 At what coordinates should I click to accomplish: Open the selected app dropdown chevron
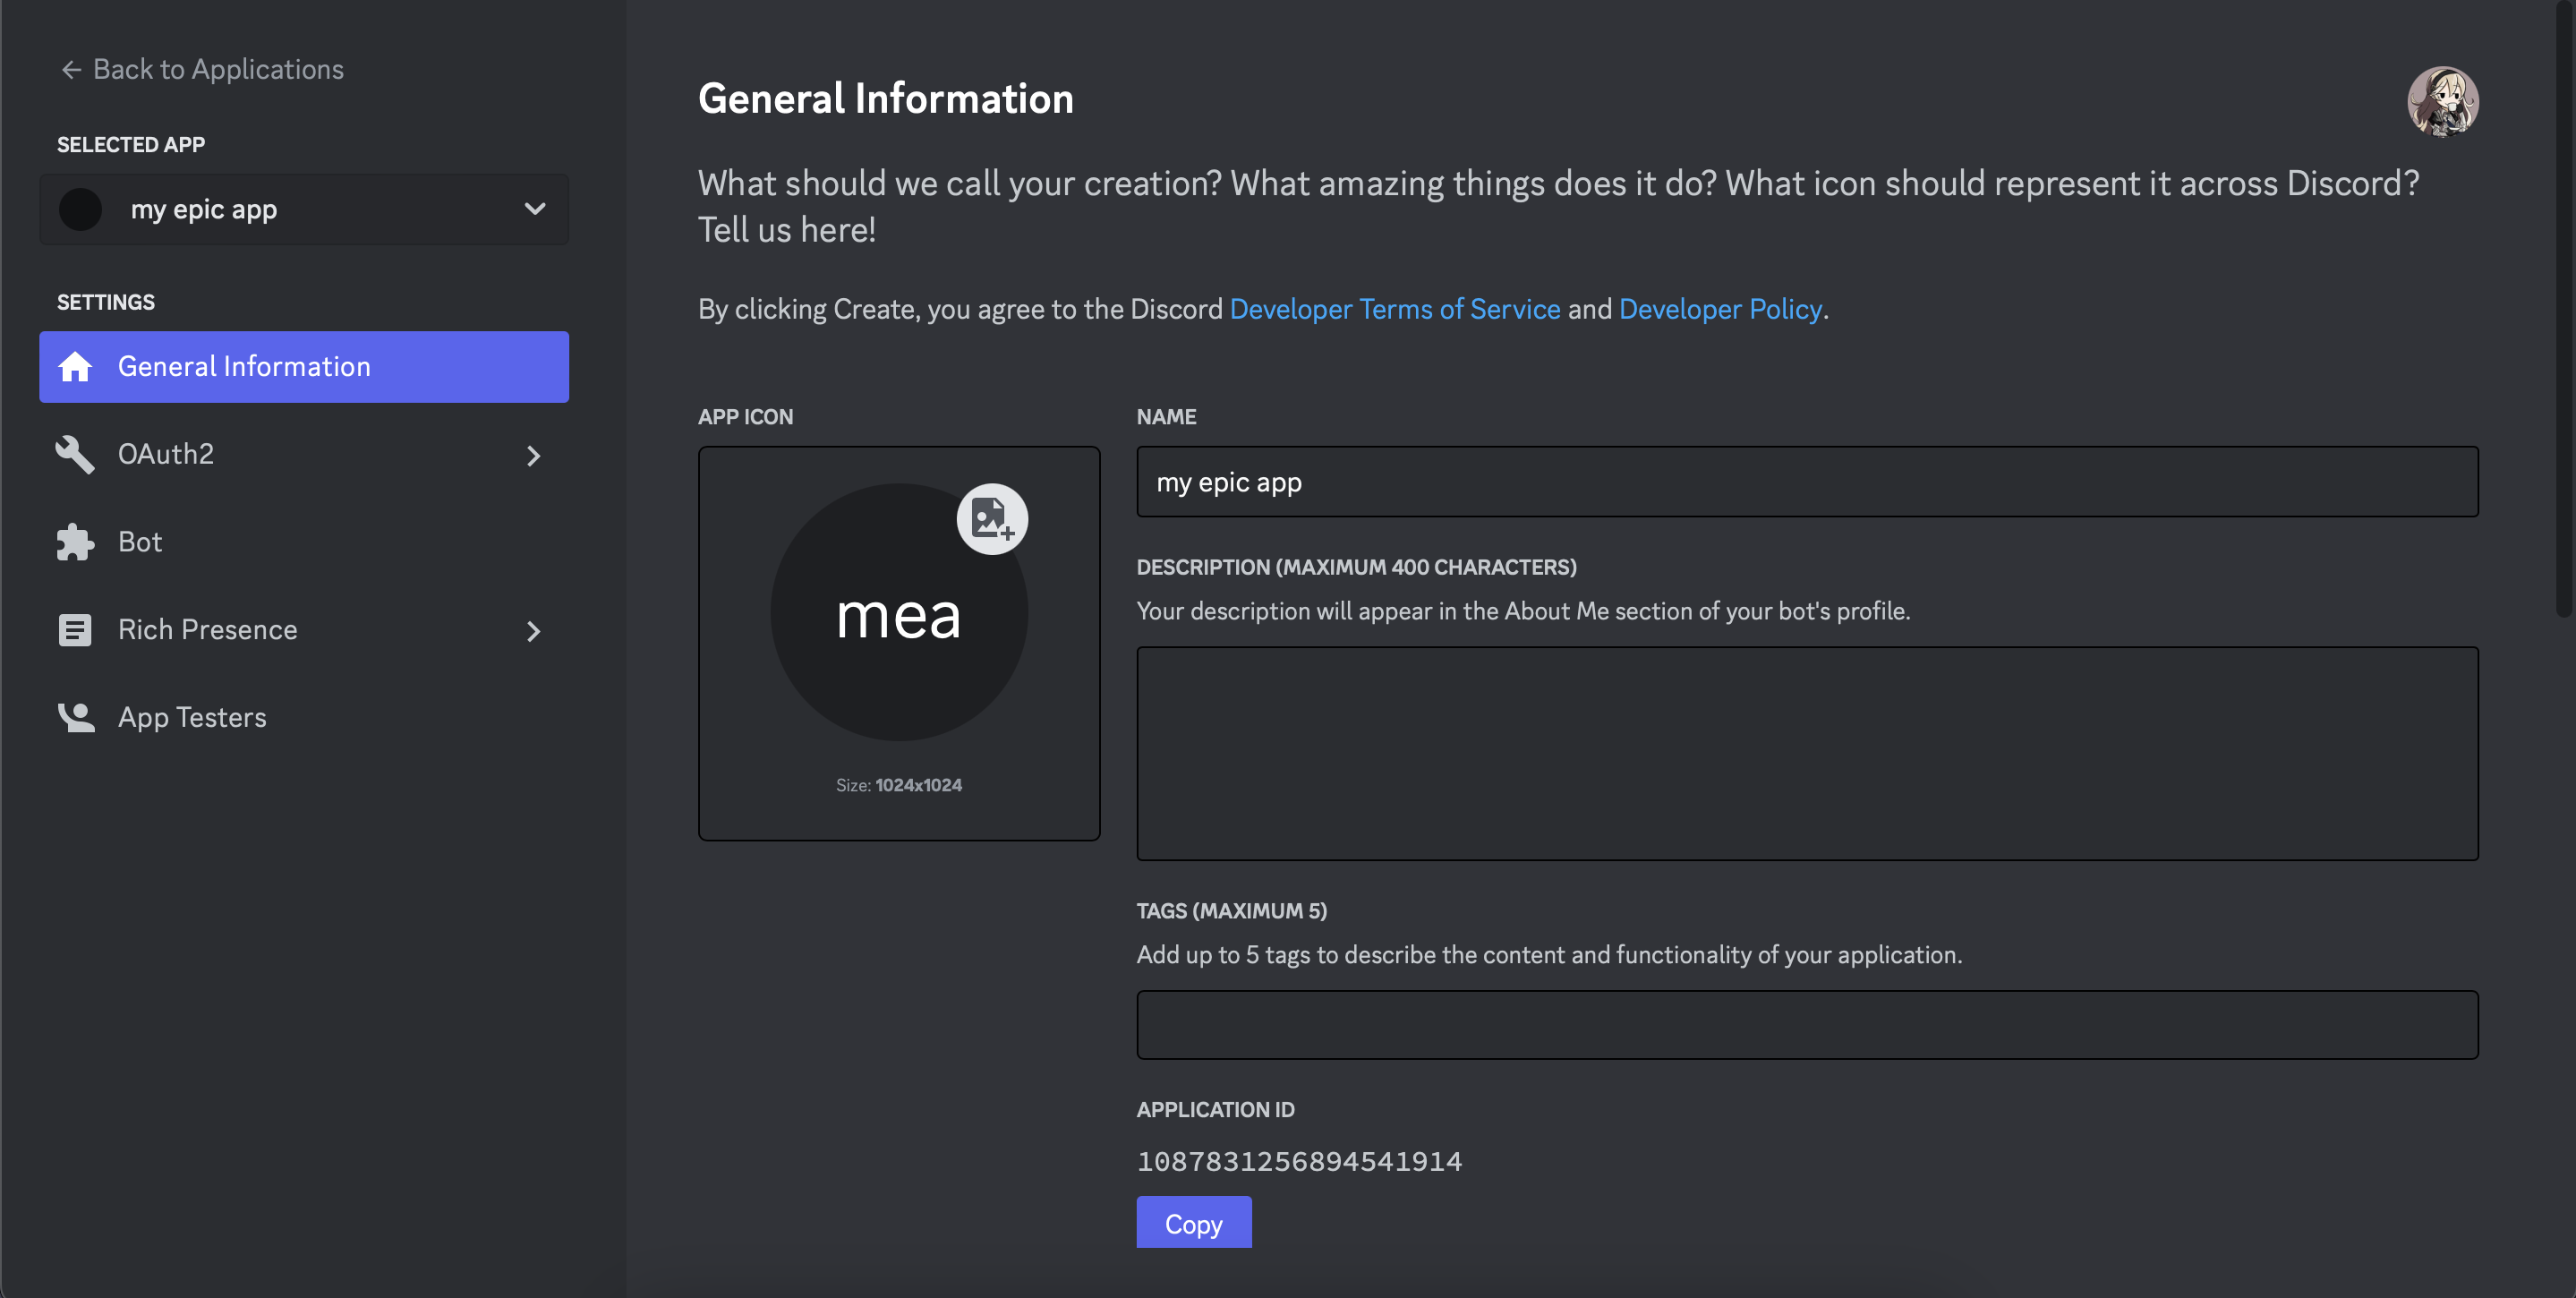coord(535,210)
